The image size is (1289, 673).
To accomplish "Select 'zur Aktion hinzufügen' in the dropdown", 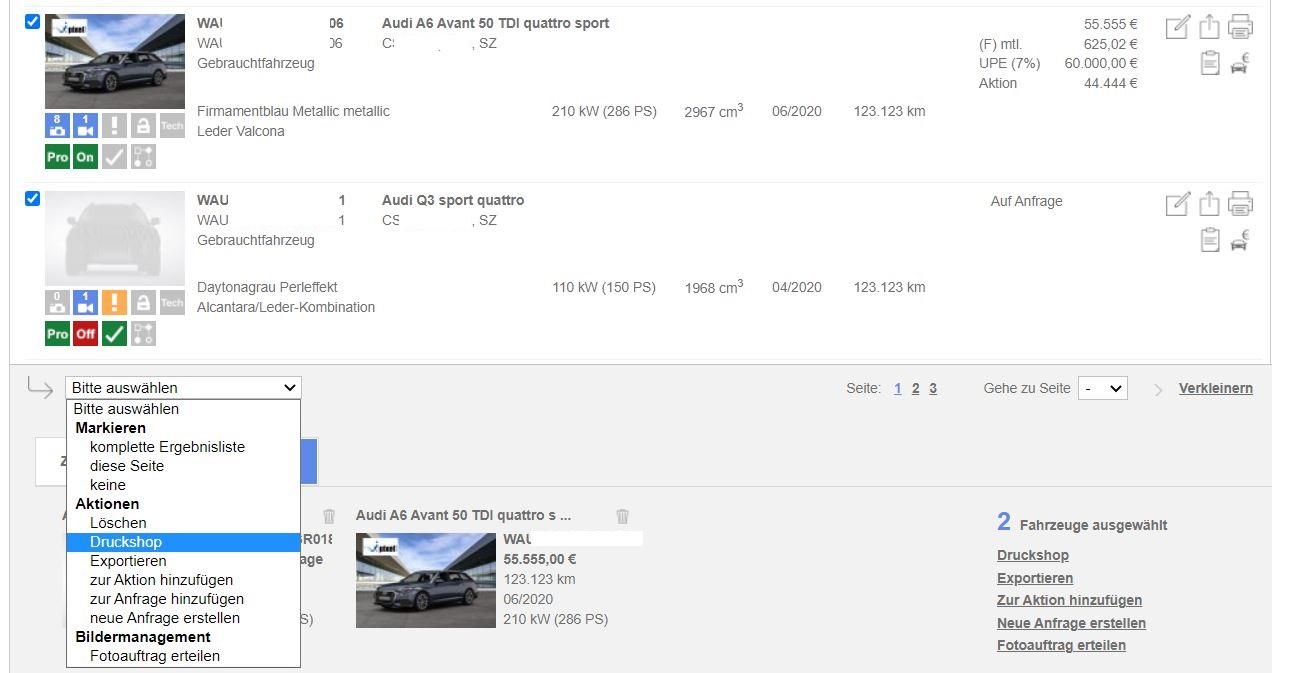I will pos(183,580).
